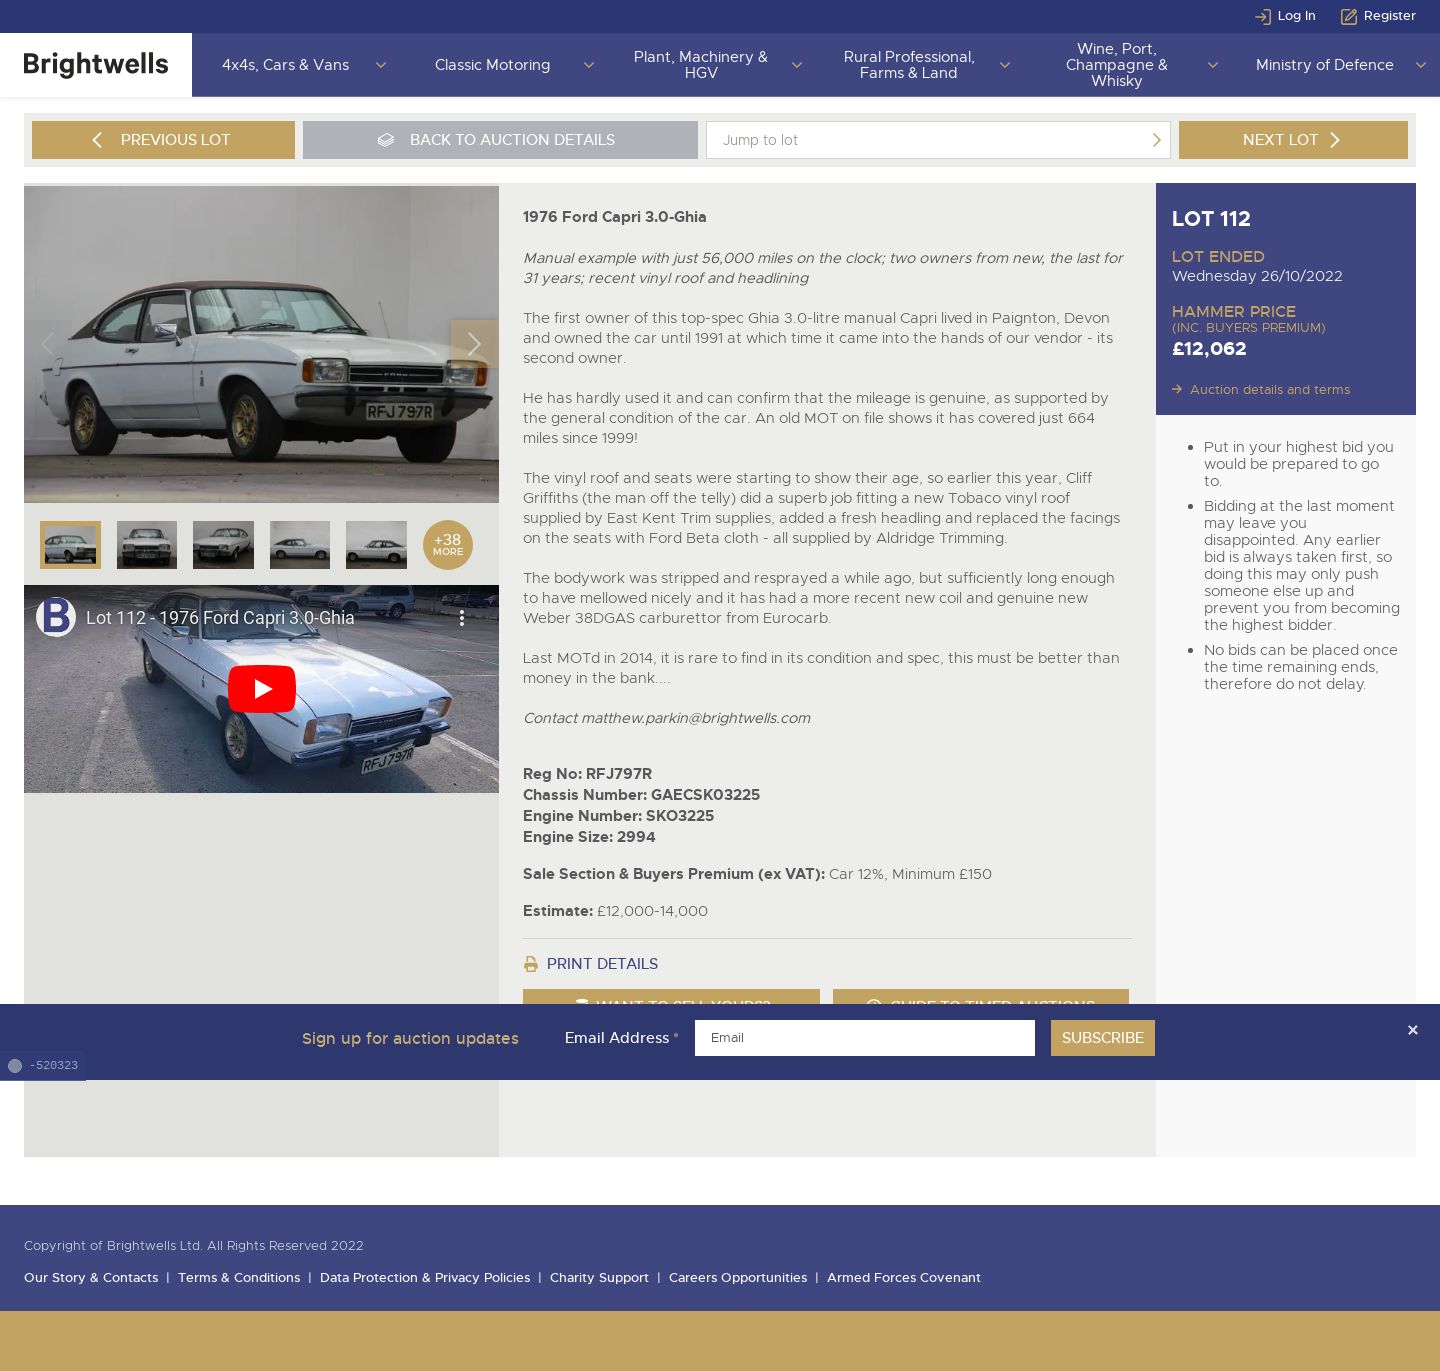Go to the Previous Lot
This screenshot has width=1440, height=1371.
click(x=163, y=140)
